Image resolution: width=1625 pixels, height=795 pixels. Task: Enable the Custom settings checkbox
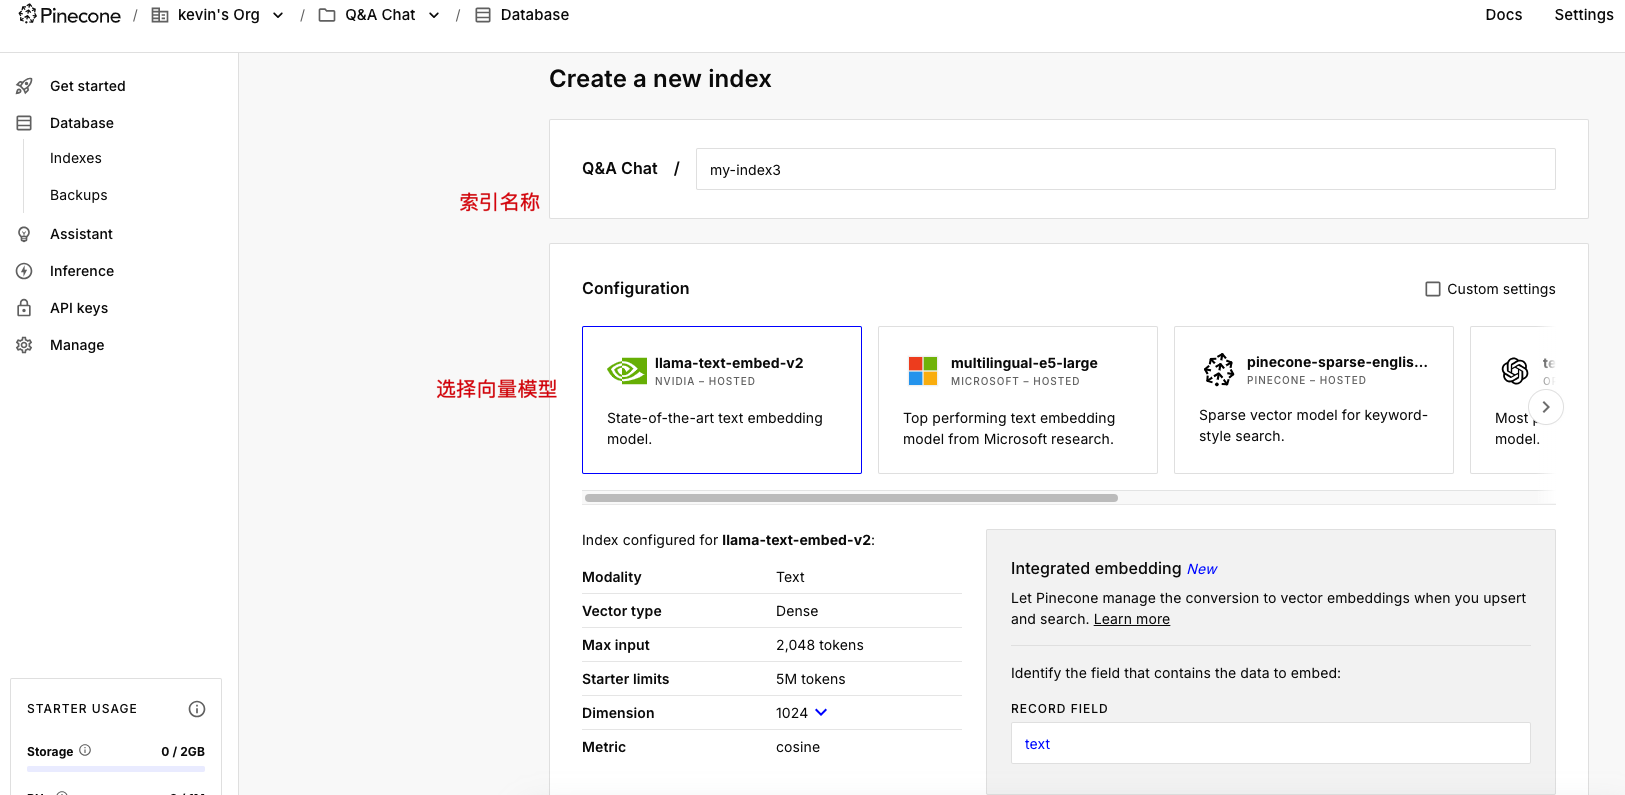[x=1433, y=289]
